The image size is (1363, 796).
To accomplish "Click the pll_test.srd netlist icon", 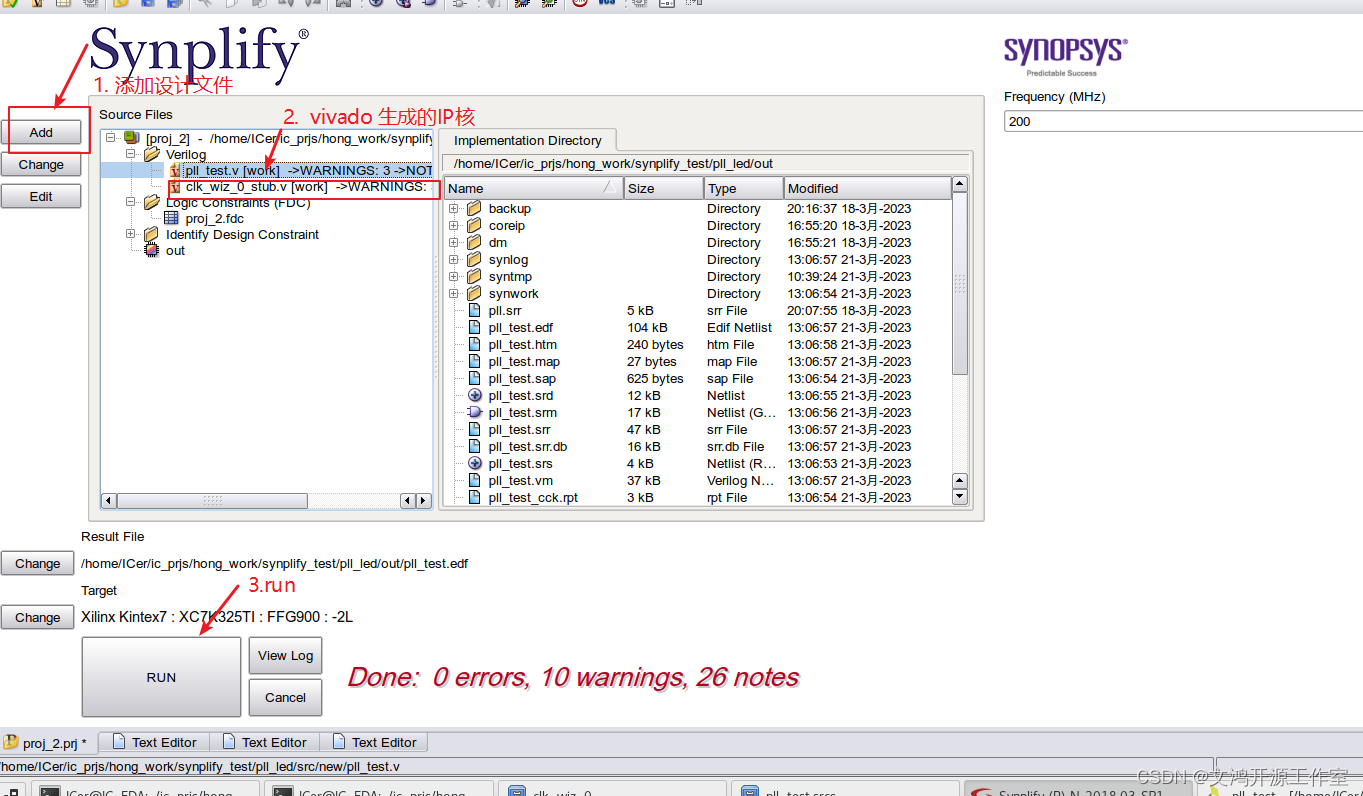I will 475,396.
